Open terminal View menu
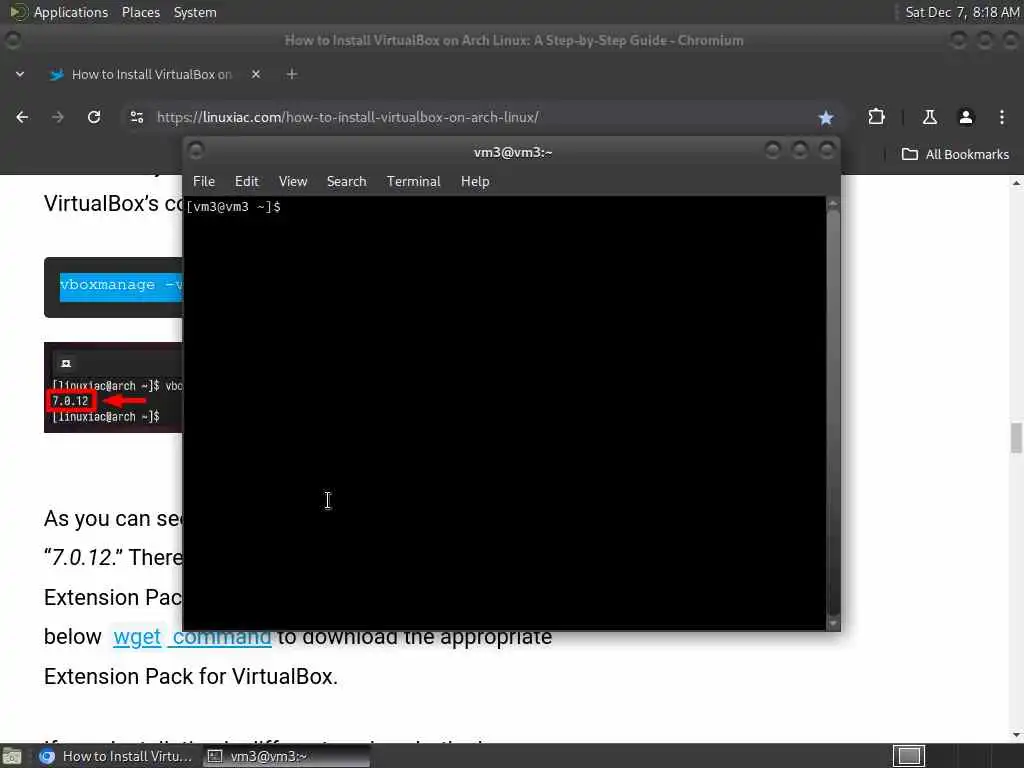1024x768 pixels. pos(293,182)
